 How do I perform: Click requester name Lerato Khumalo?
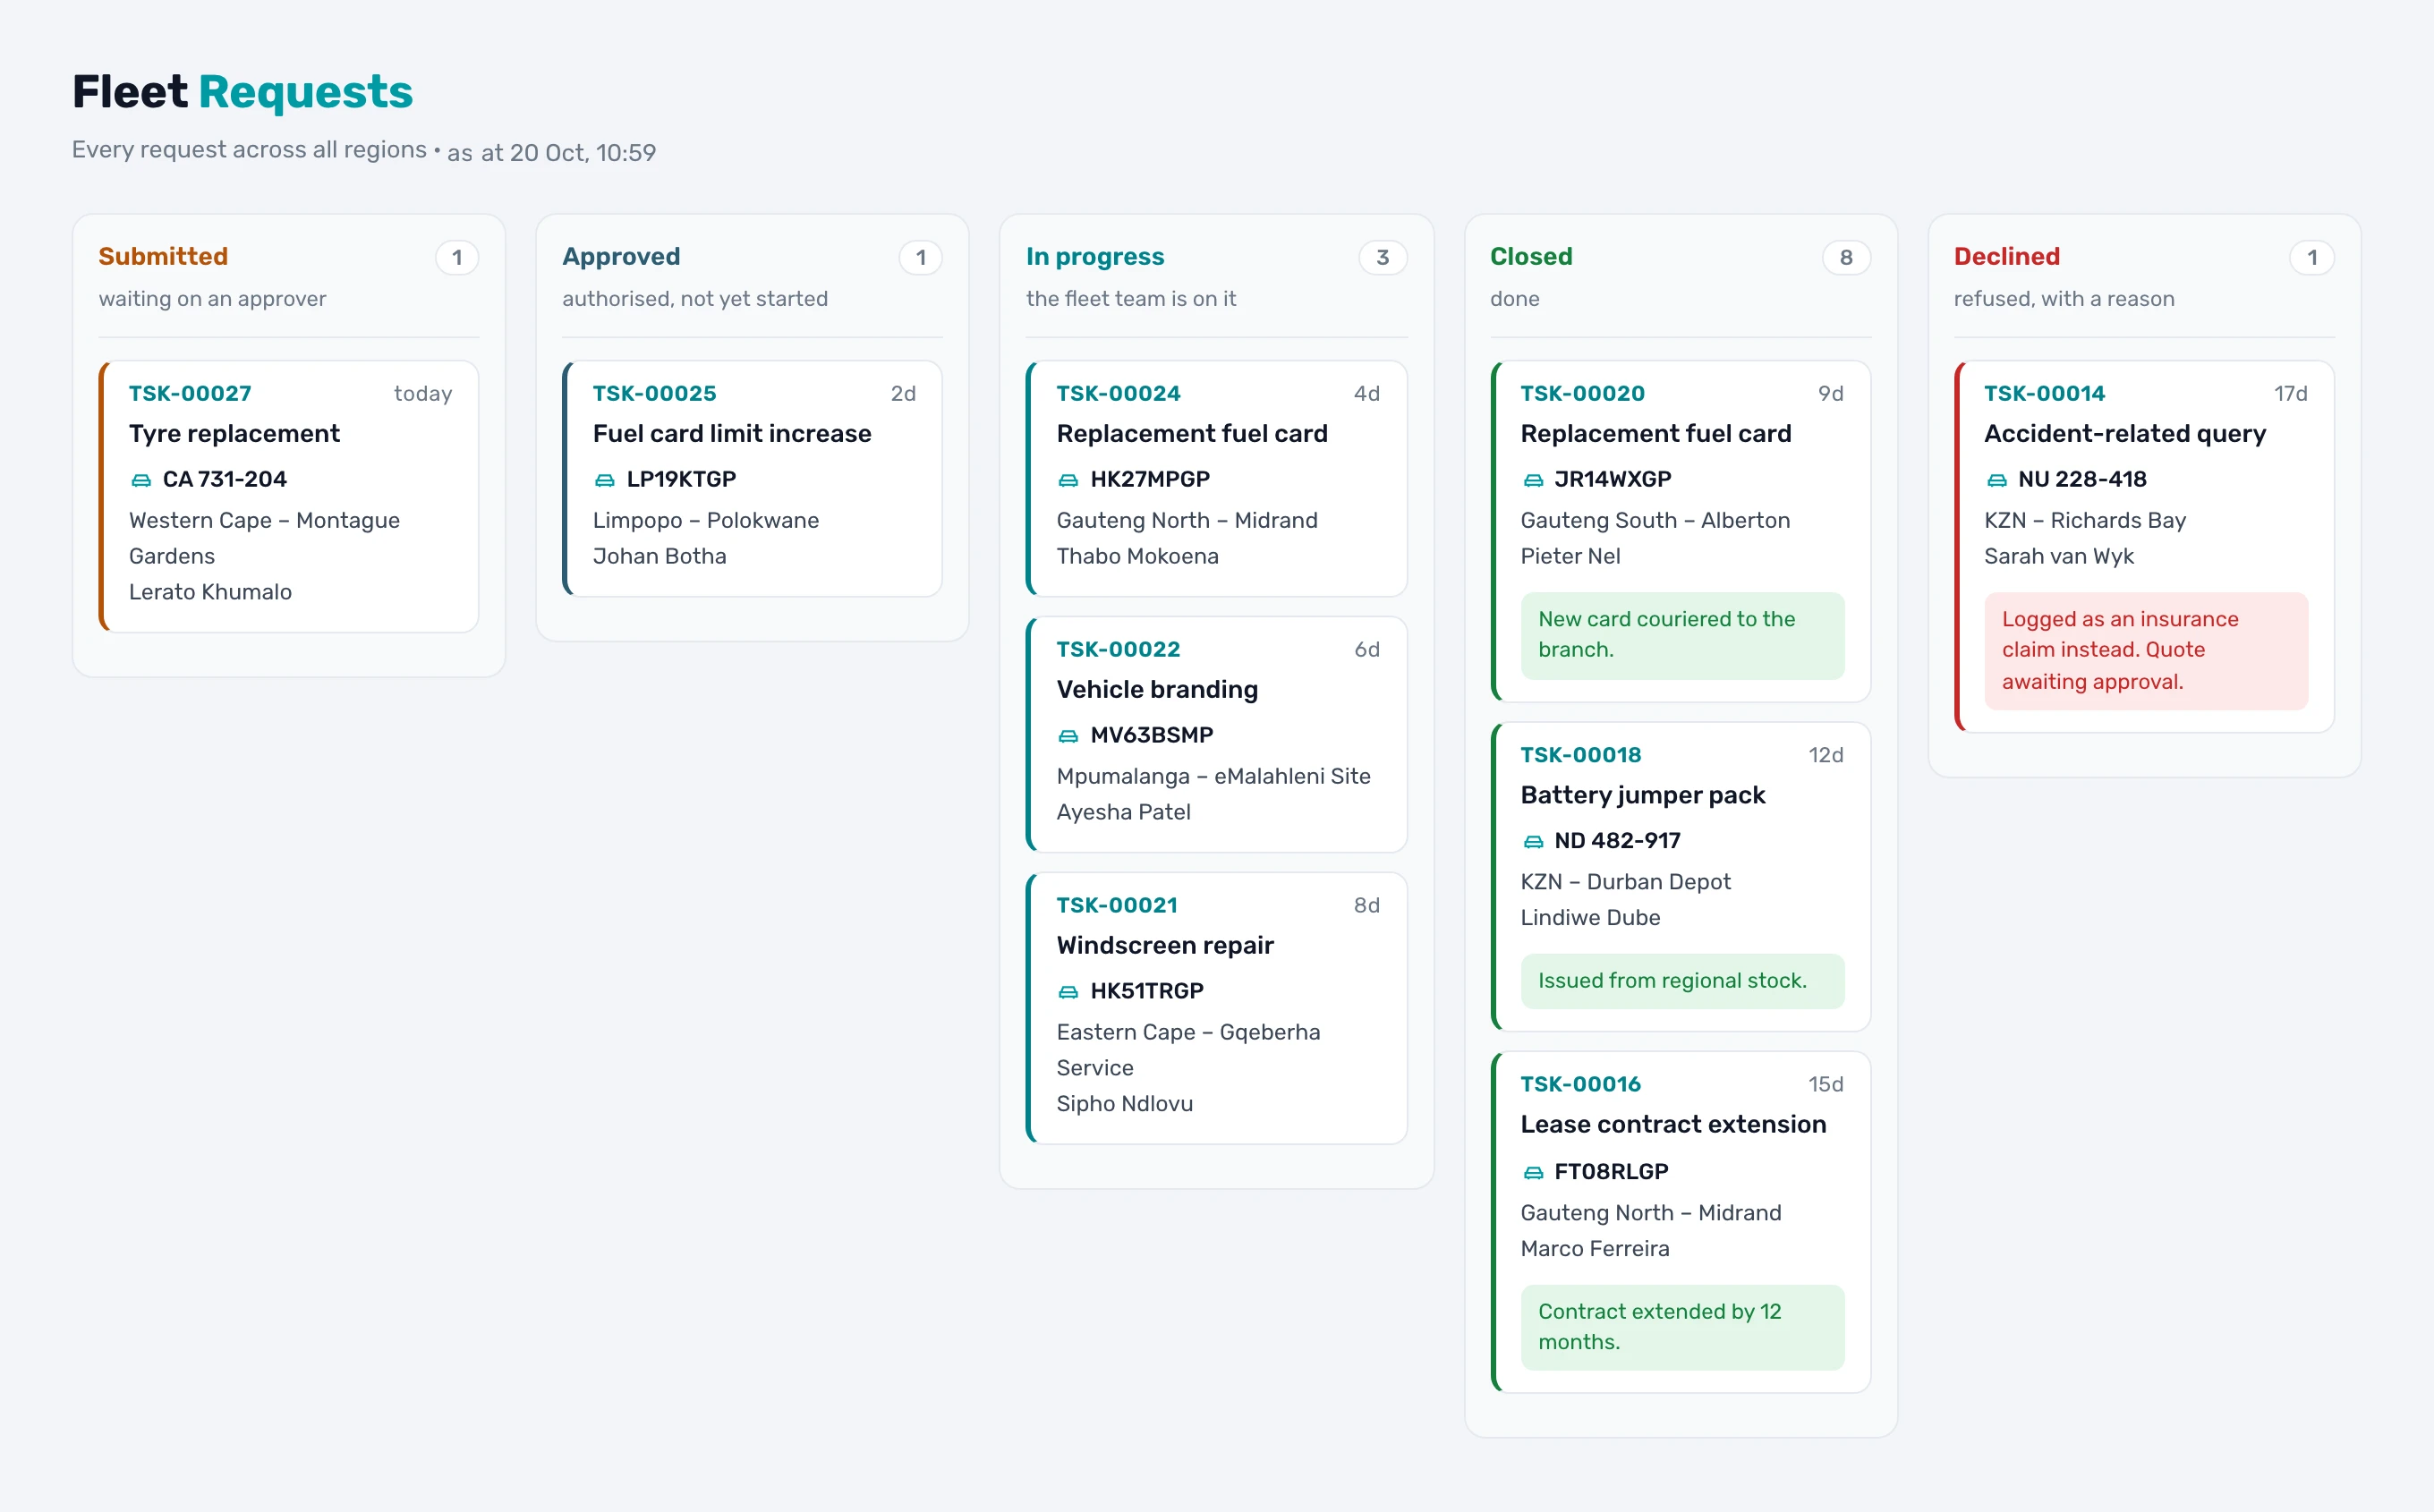click(x=210, y=593)
